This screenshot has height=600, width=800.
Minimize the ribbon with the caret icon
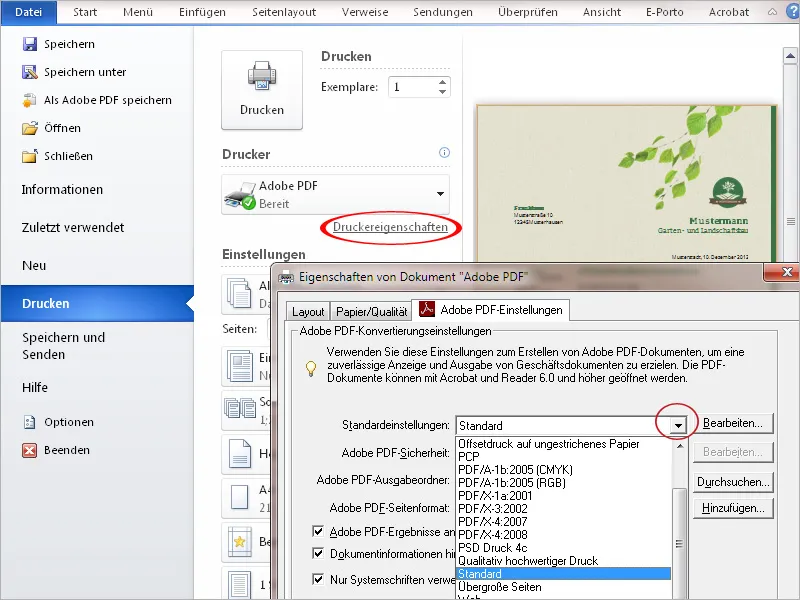coord(772,12)
